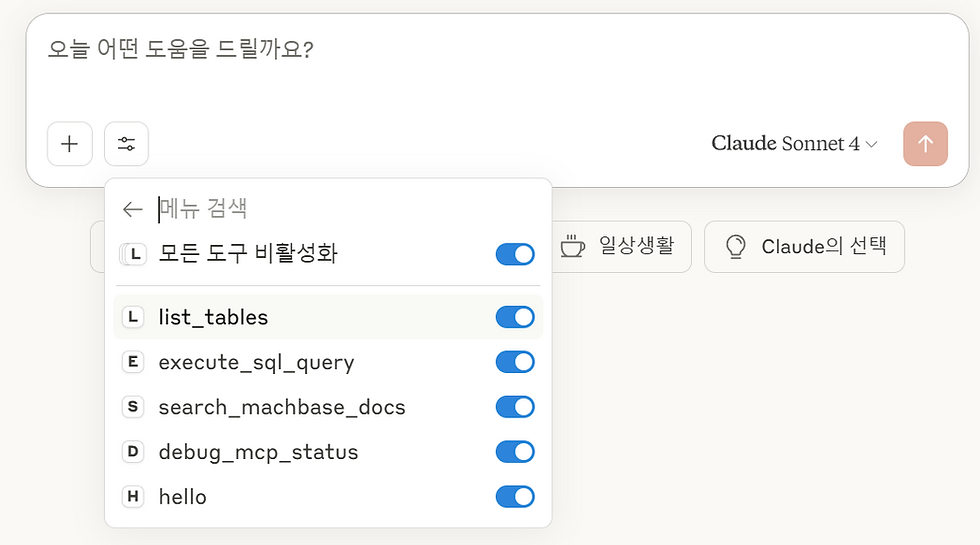
Task: Click the plus attachment button
Action: click(69, 144)
